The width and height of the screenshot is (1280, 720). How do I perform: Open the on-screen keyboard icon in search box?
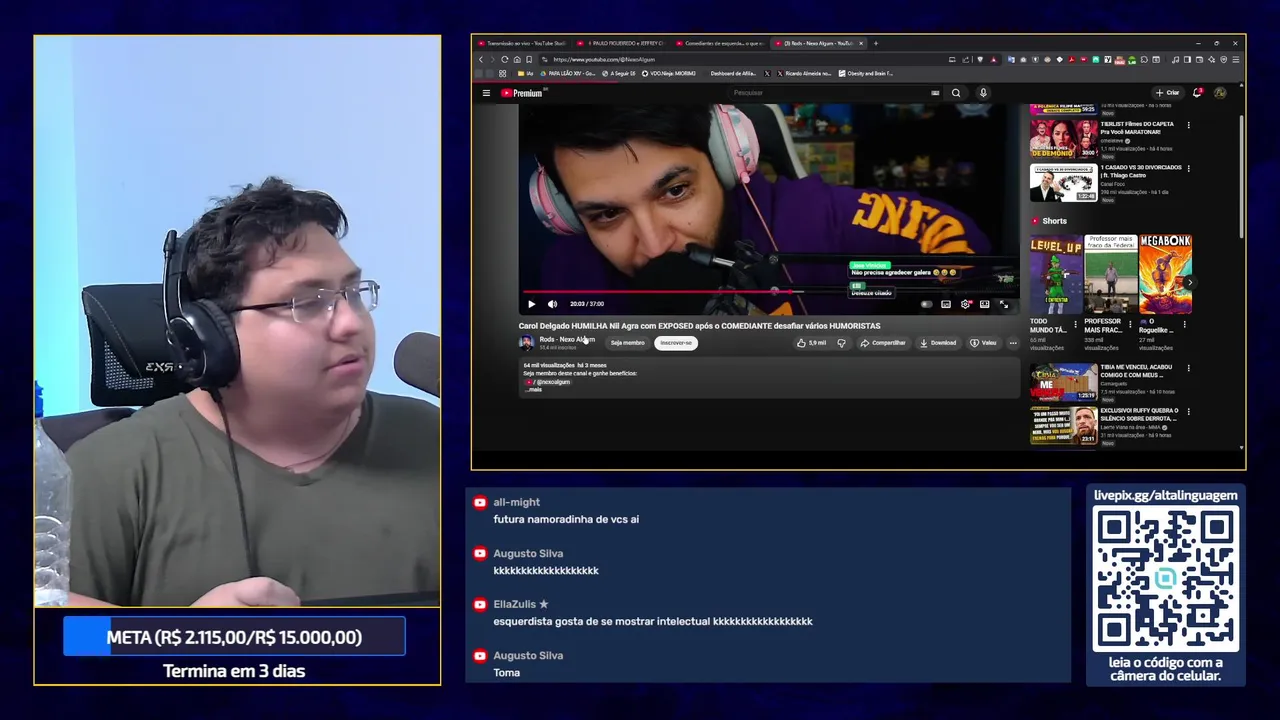935,93
